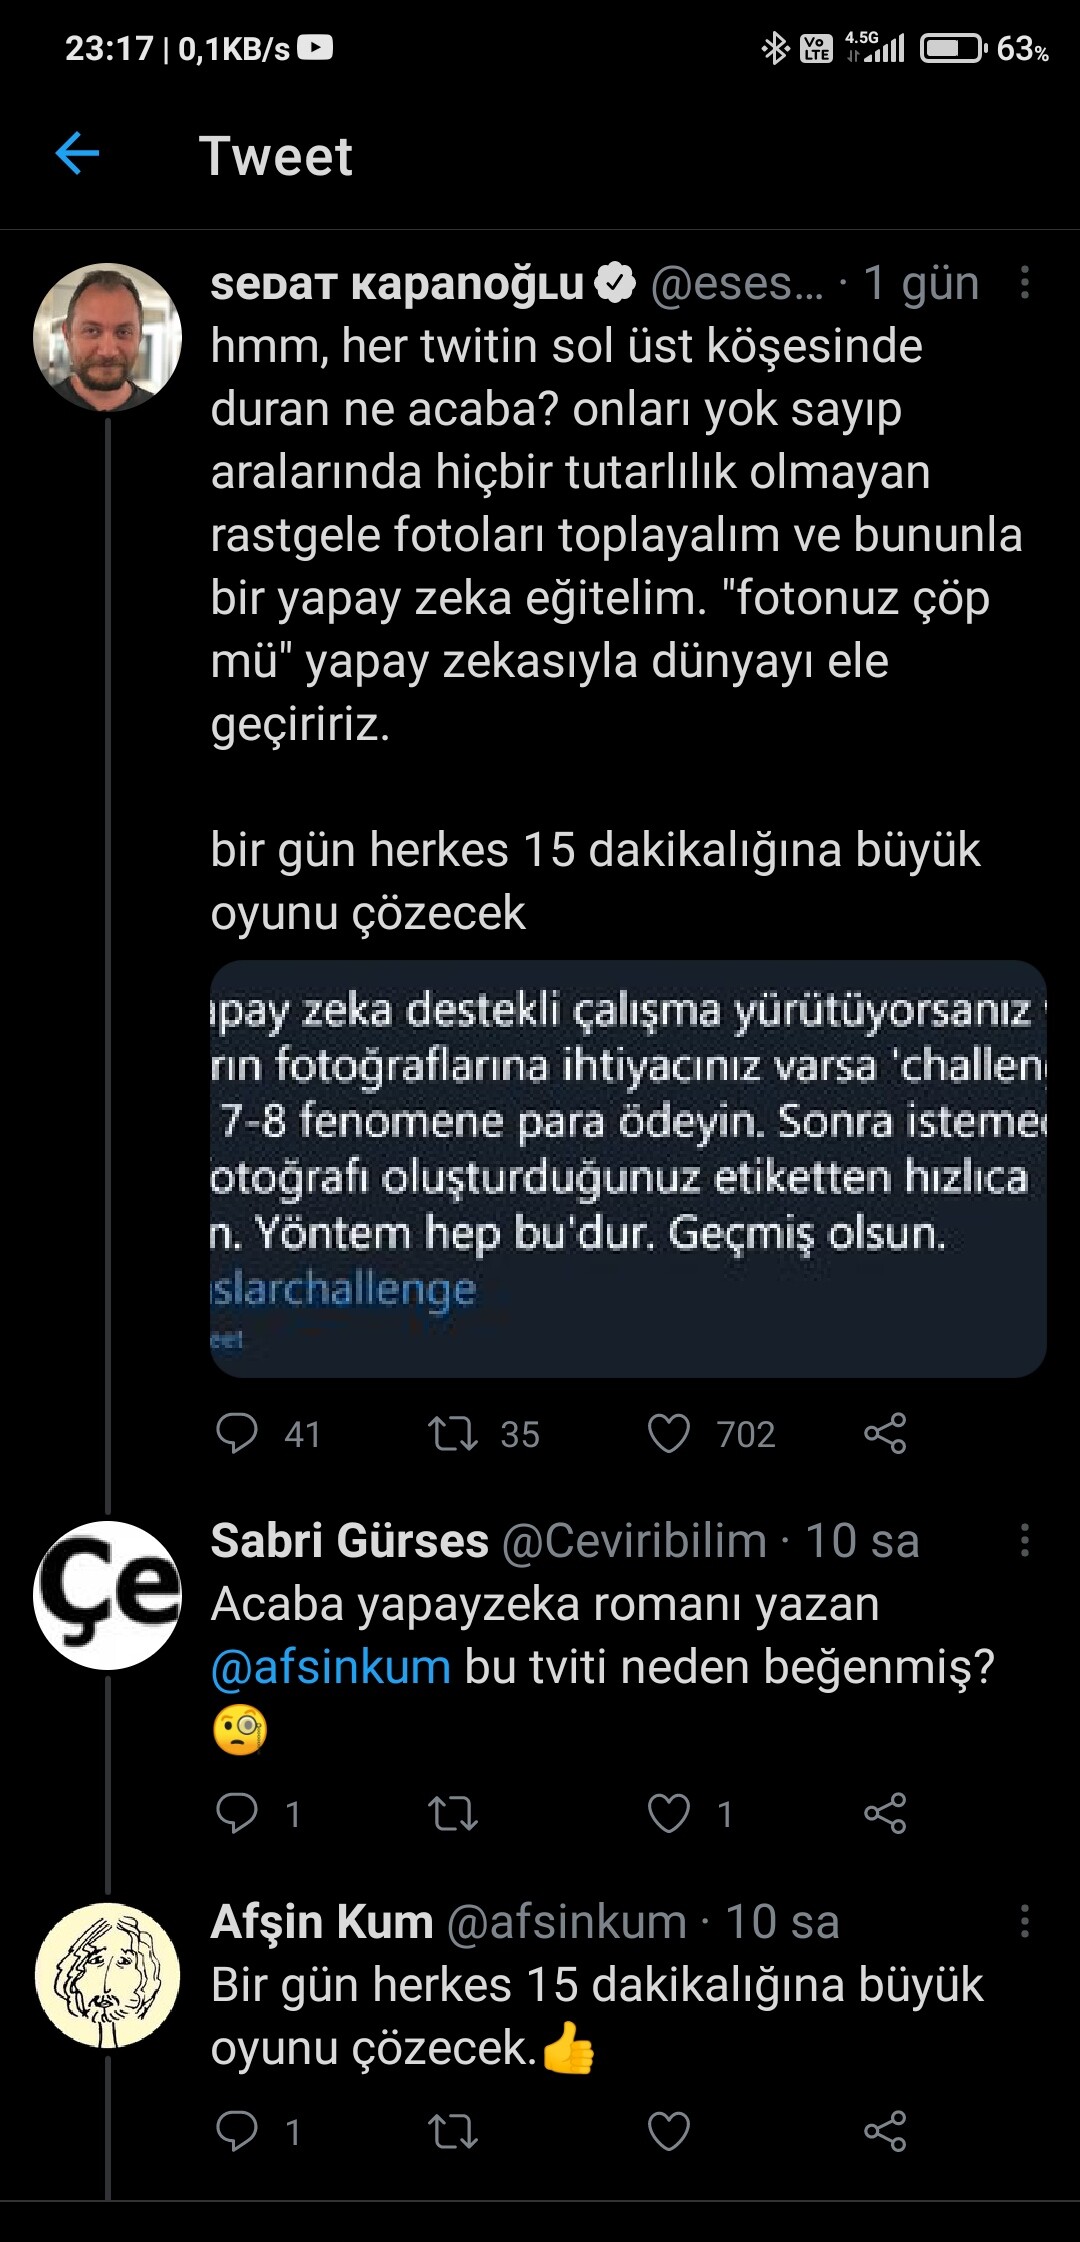1080x2242 pixels.
Task: Open the @afsinkum mention link
Action: coord(331,1667)
